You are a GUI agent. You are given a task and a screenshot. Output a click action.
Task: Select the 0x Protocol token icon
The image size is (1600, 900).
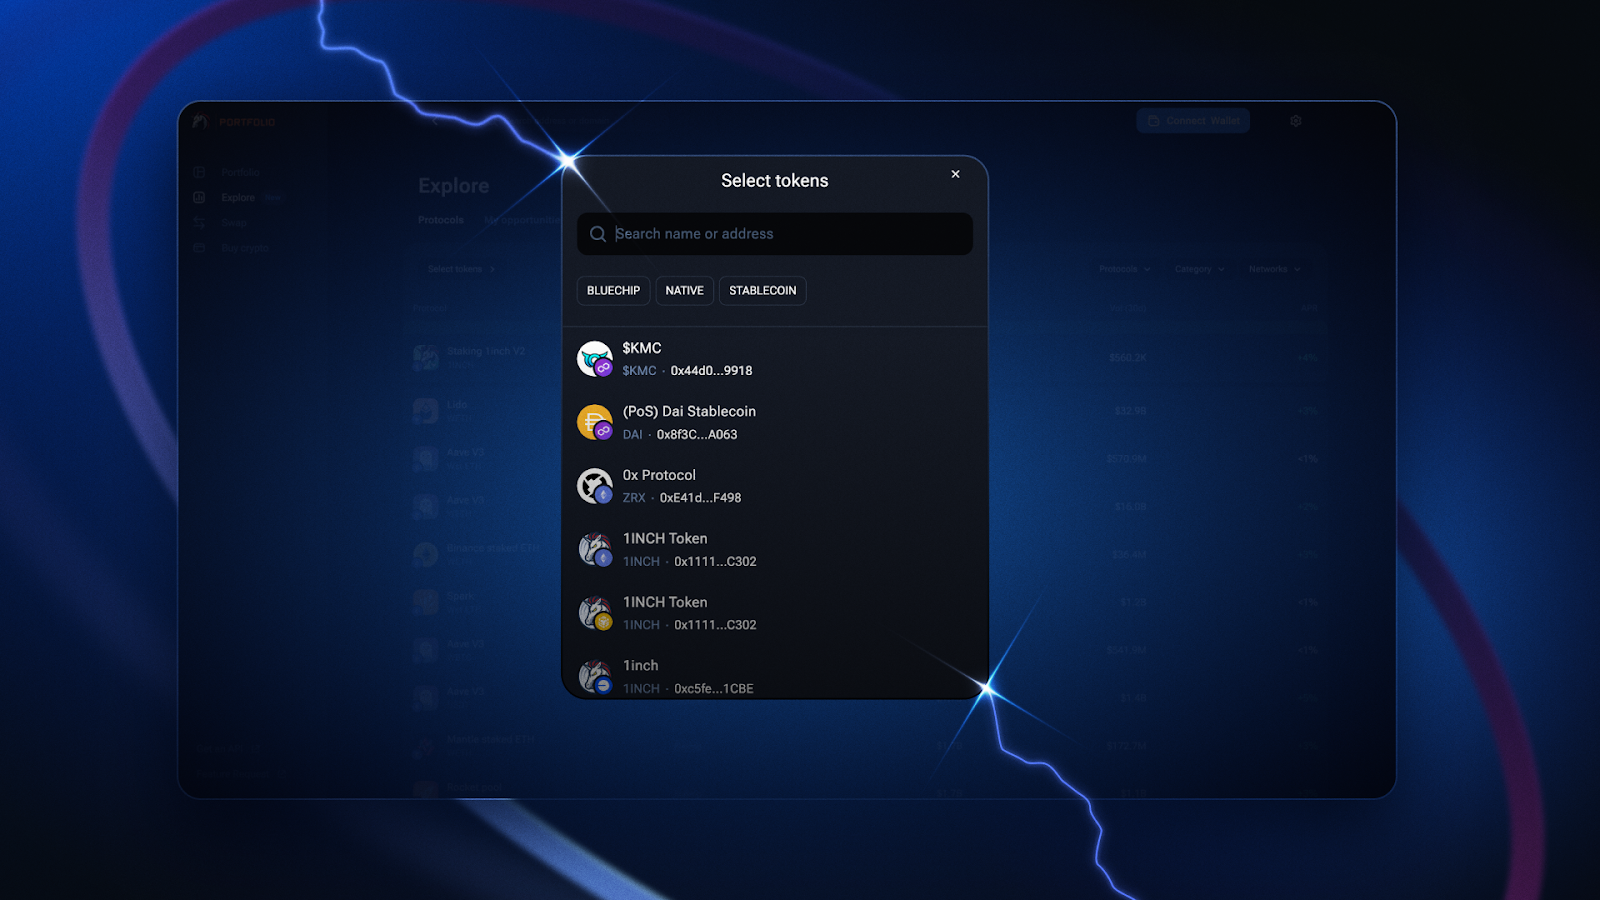tap(595, 486)
